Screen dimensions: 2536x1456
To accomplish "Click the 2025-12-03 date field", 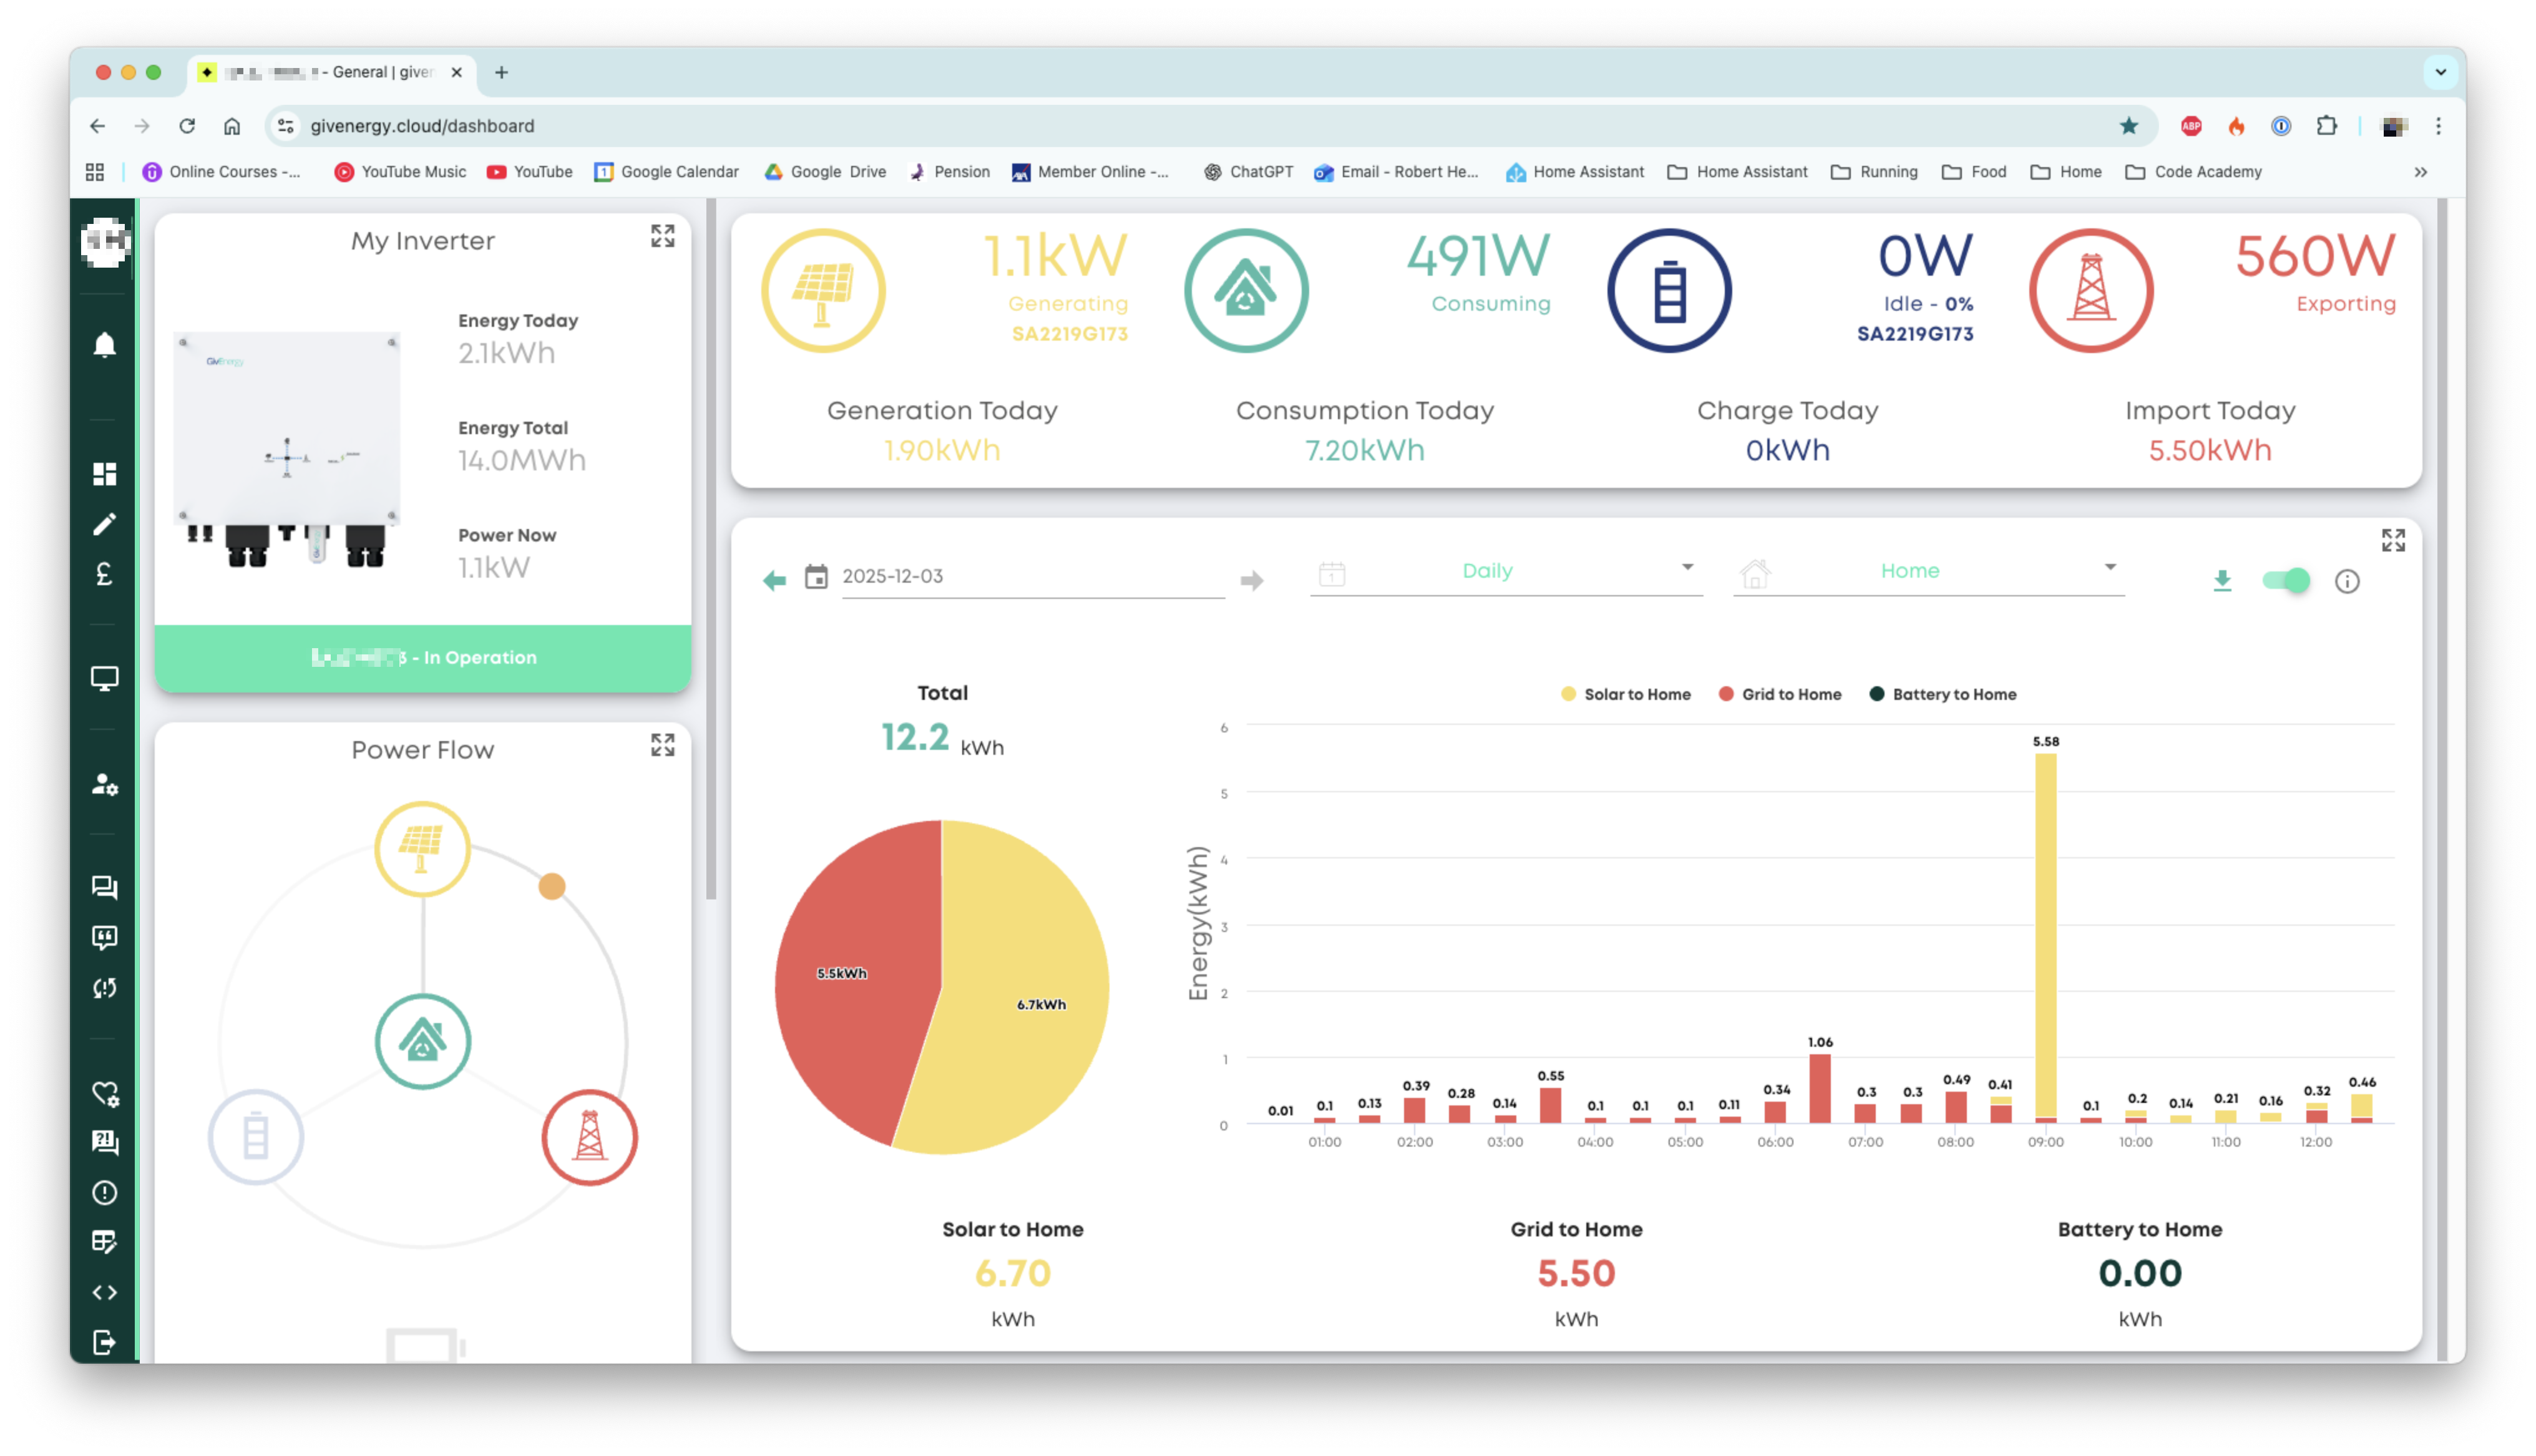I will click(1033, 576).
